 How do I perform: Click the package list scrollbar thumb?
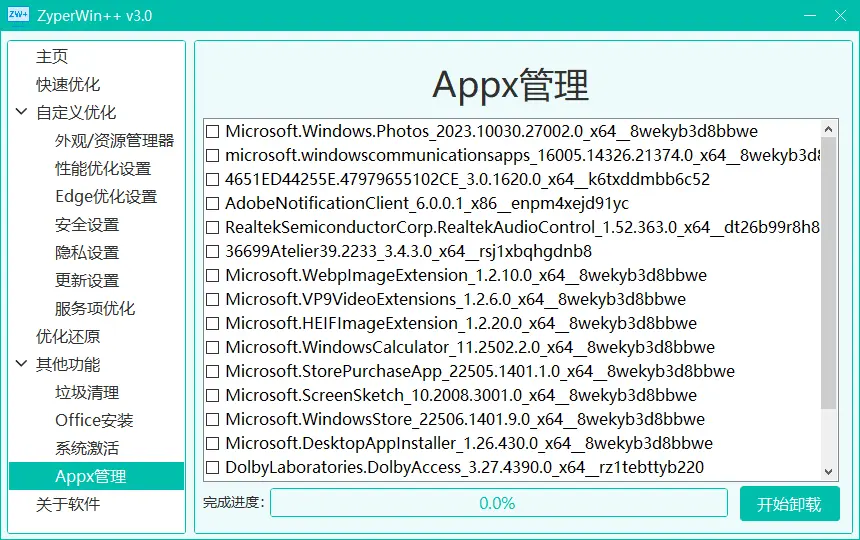828,273
